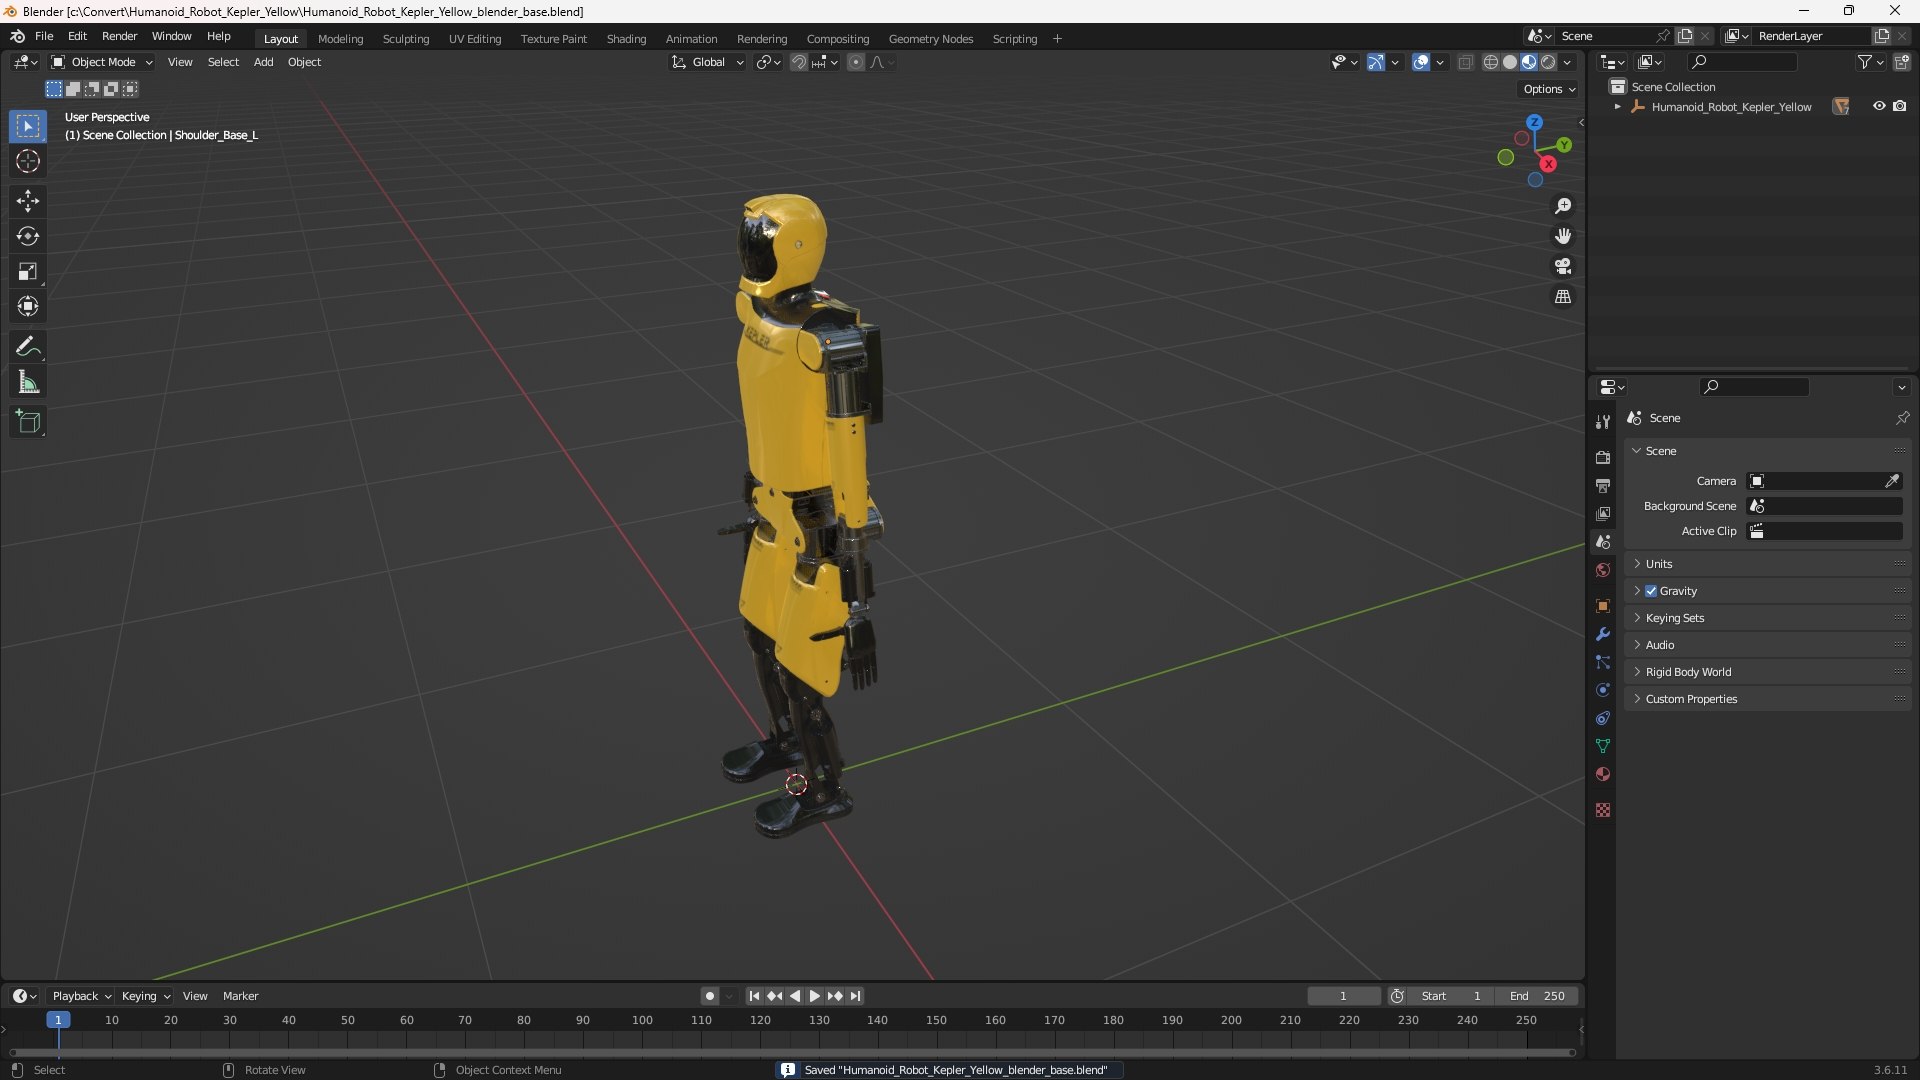
Task: Open the Physics properties tab
Action: pos(1603,690)
